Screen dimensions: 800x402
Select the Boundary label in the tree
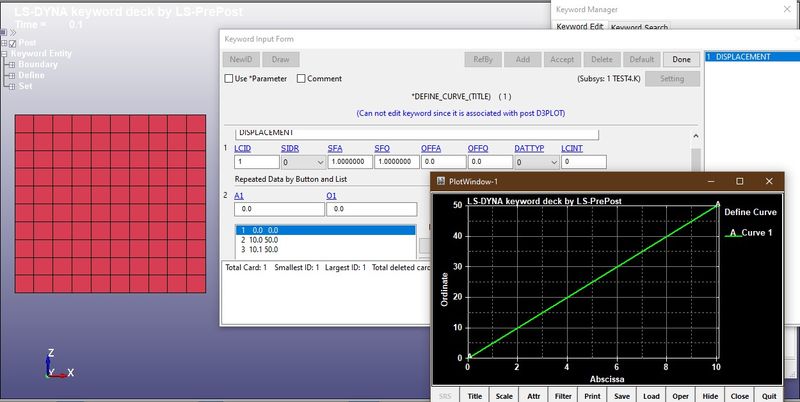click(x=38, y=65)
